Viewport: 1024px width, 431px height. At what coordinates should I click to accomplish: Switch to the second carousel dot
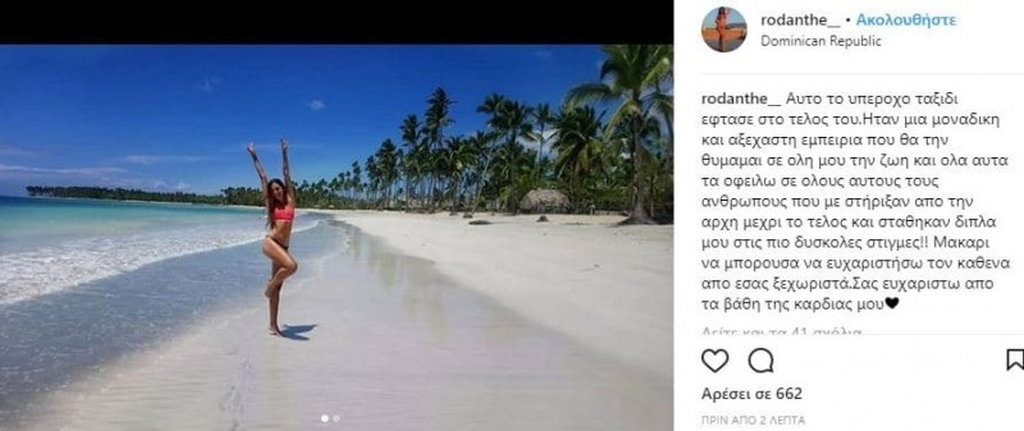tap(336, 418)
